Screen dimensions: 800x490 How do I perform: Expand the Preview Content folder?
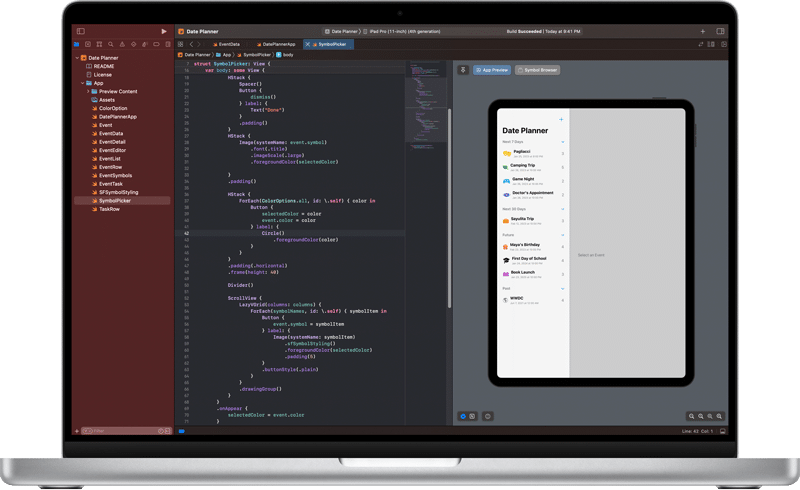tap(88, 91)
